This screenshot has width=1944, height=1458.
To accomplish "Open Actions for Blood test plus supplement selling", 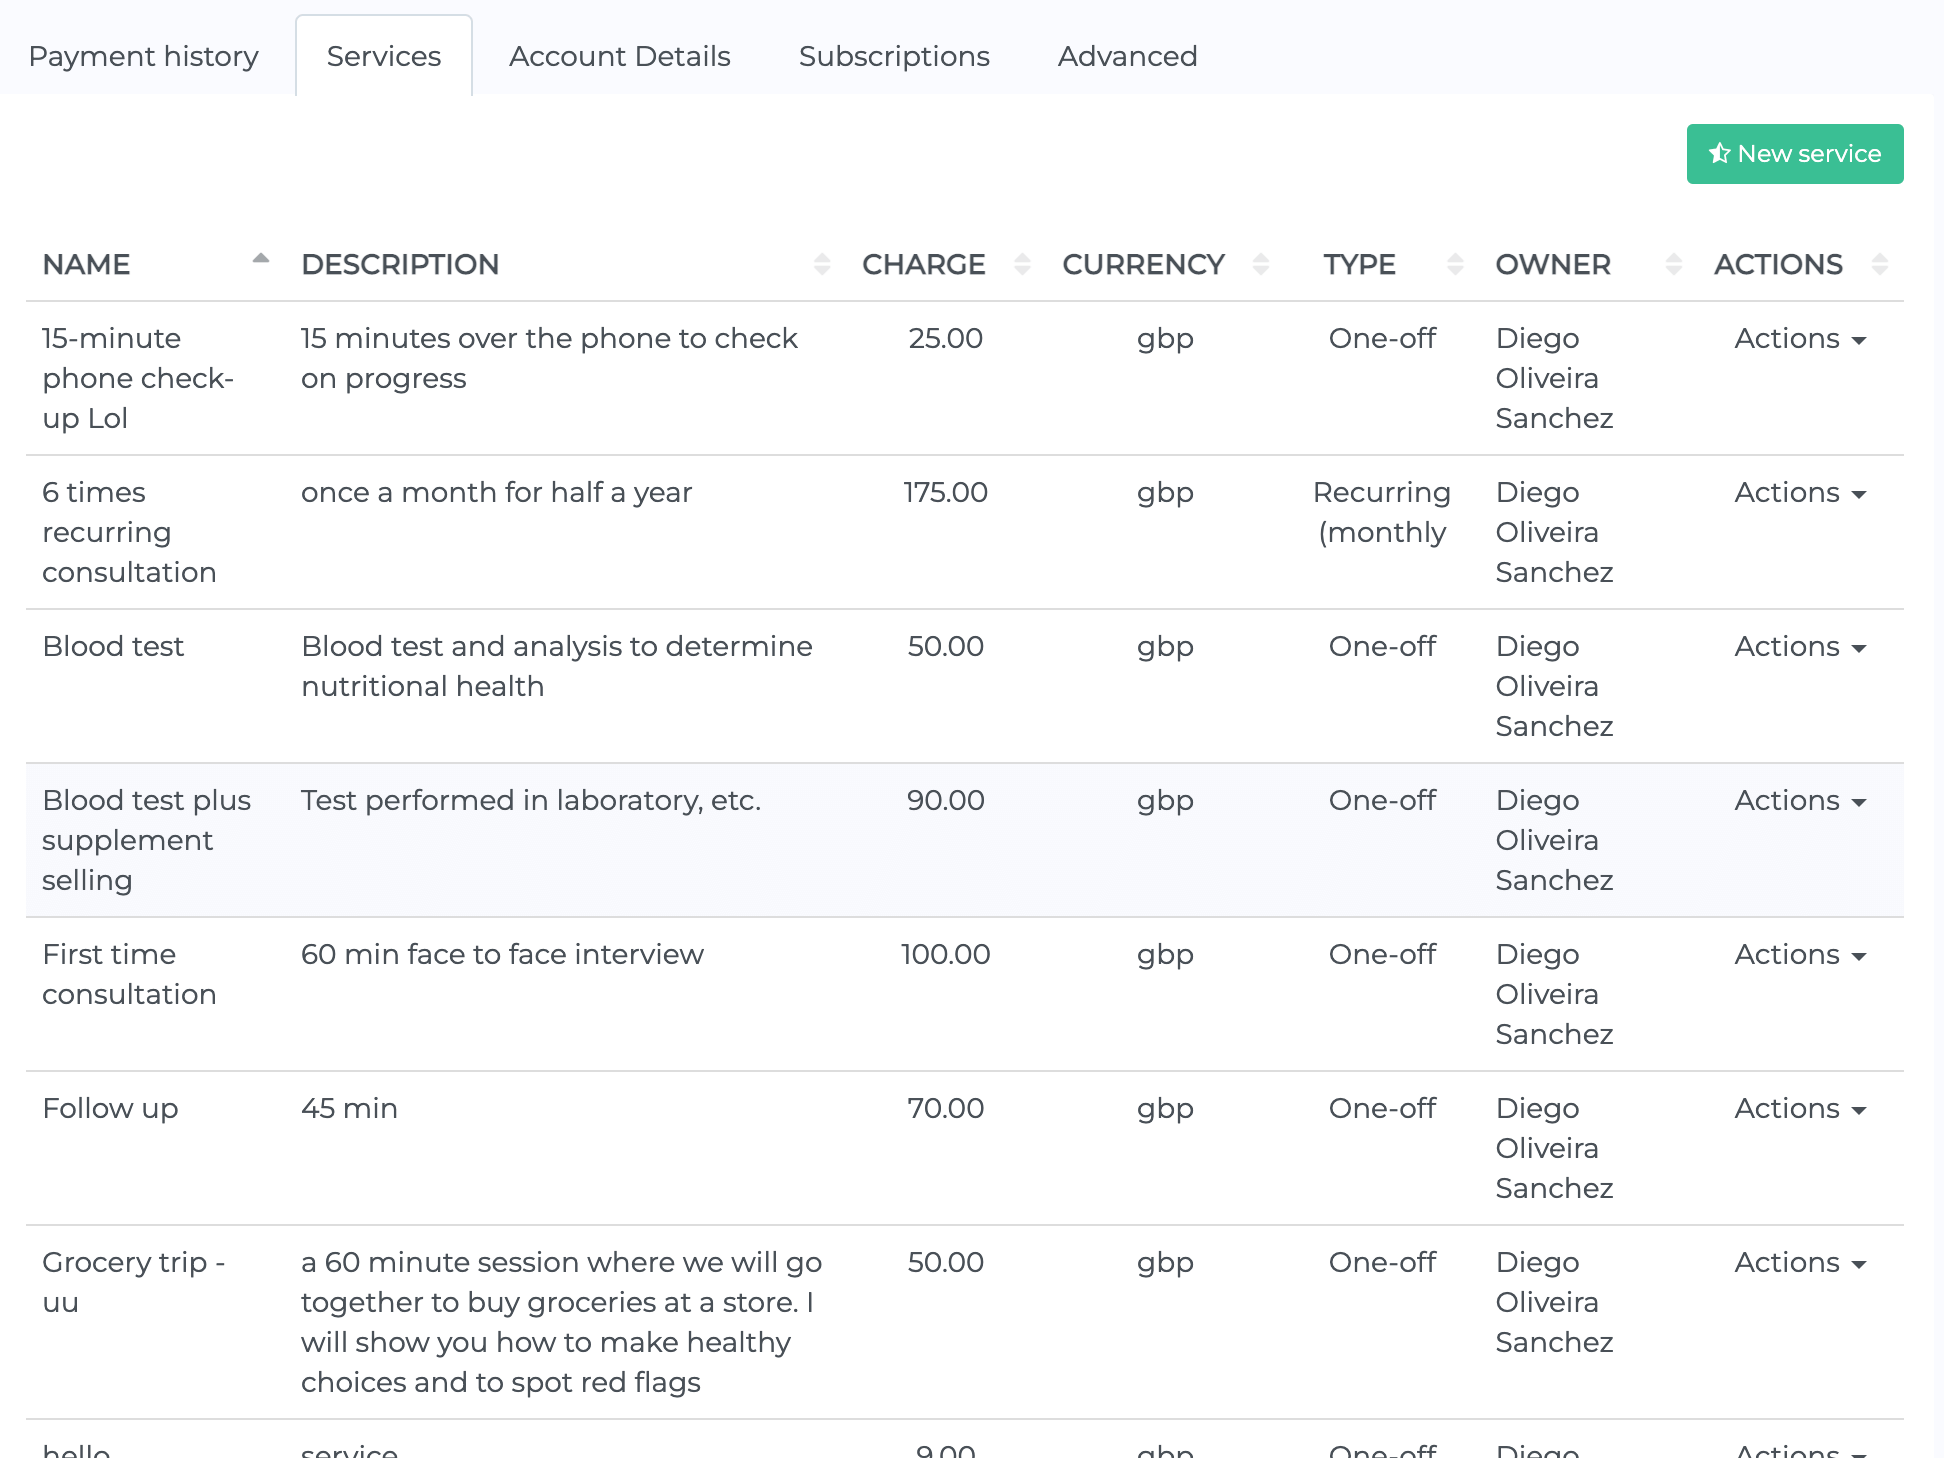I will [x=1798, y=801].
